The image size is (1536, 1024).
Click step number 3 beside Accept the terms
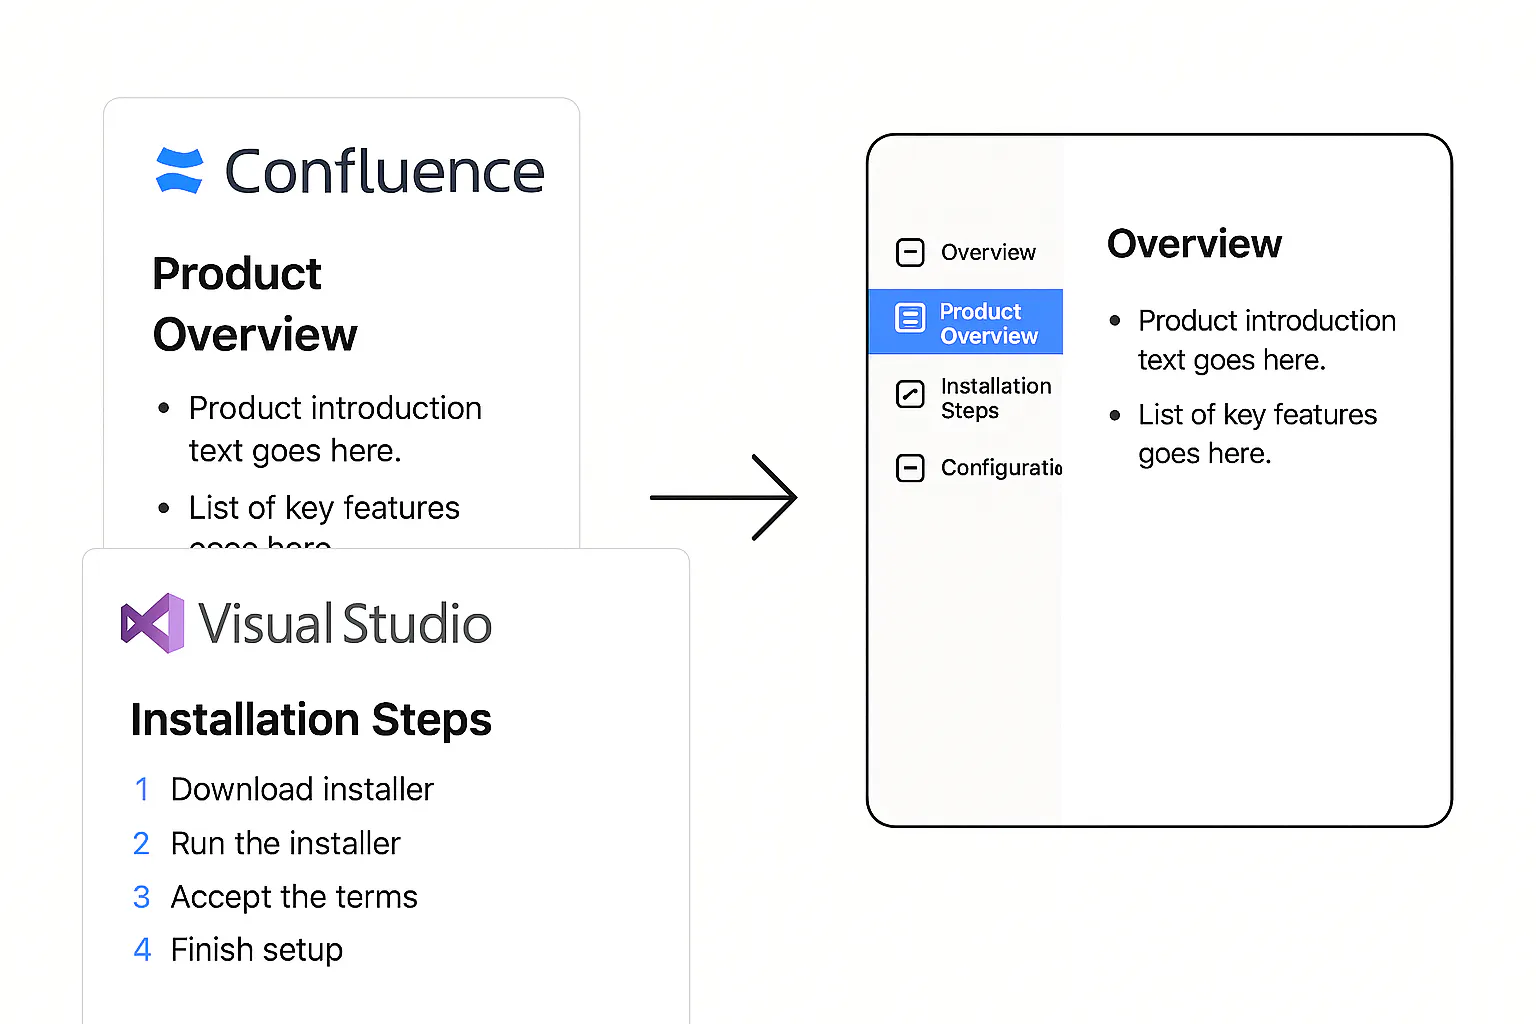coord(142,897)
